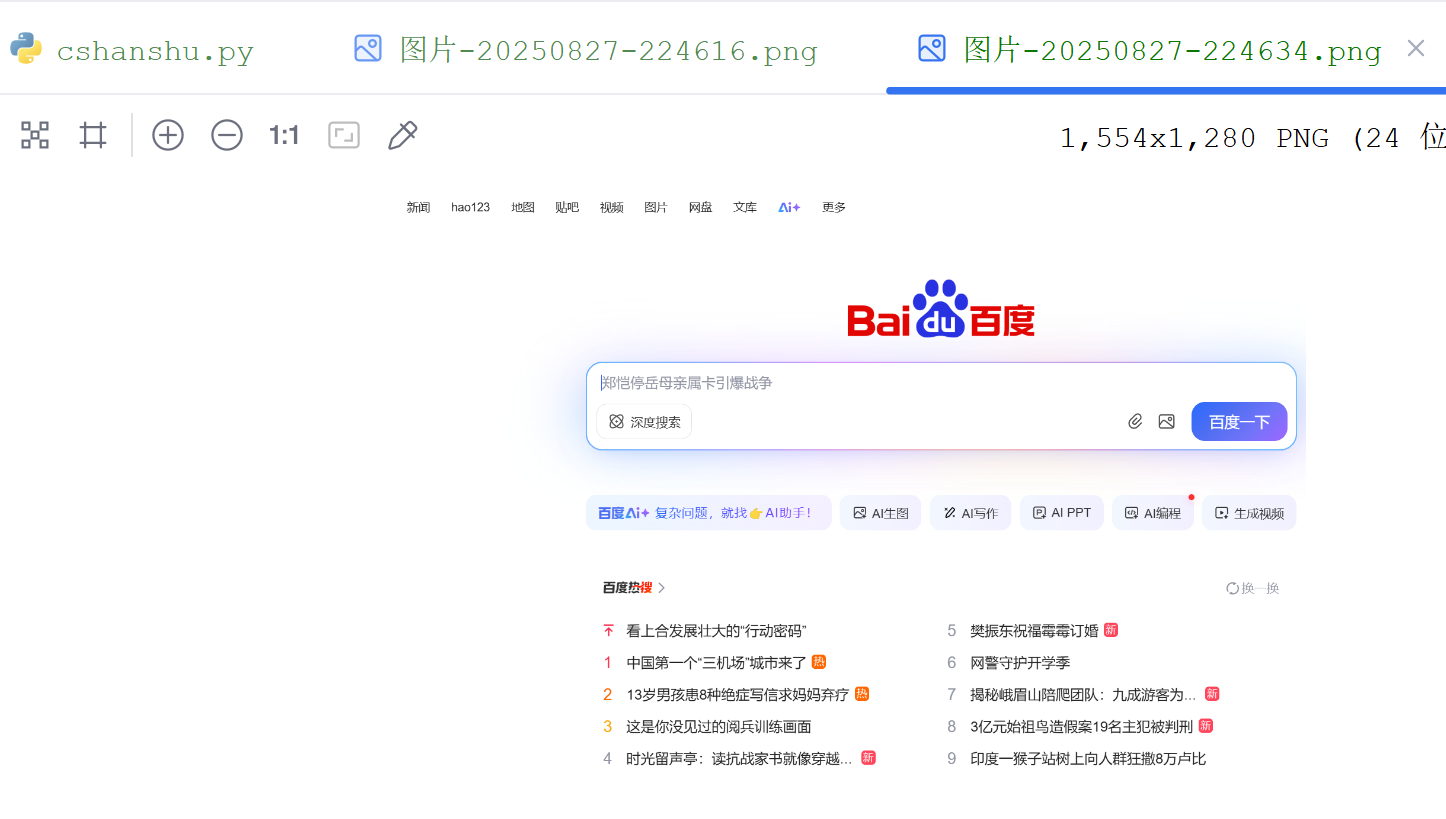This screenshot has width=1446, height=819.
Task: Click the 深度搜索 button
Action: tap(644, 422)
